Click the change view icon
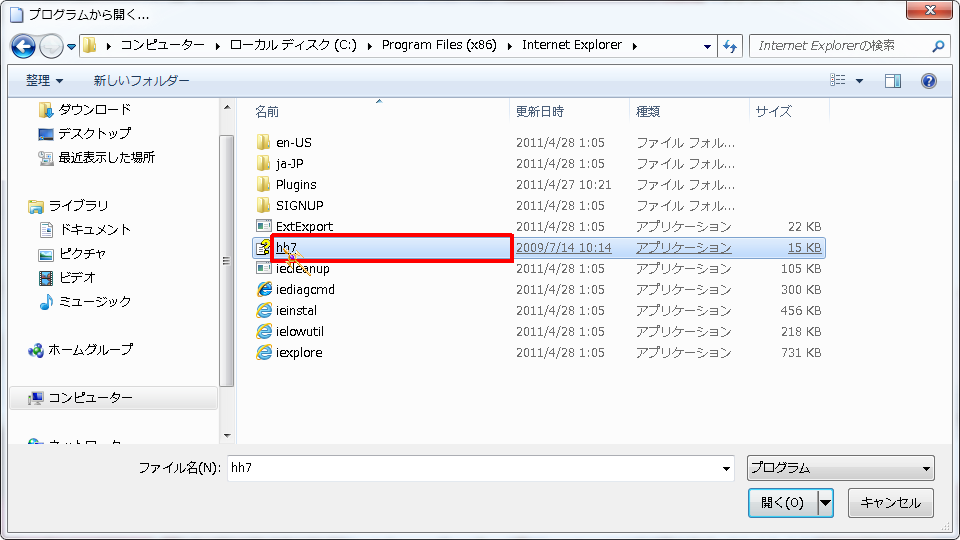The width and height of the screenshot is (960, 540). (x=838, y=80)
